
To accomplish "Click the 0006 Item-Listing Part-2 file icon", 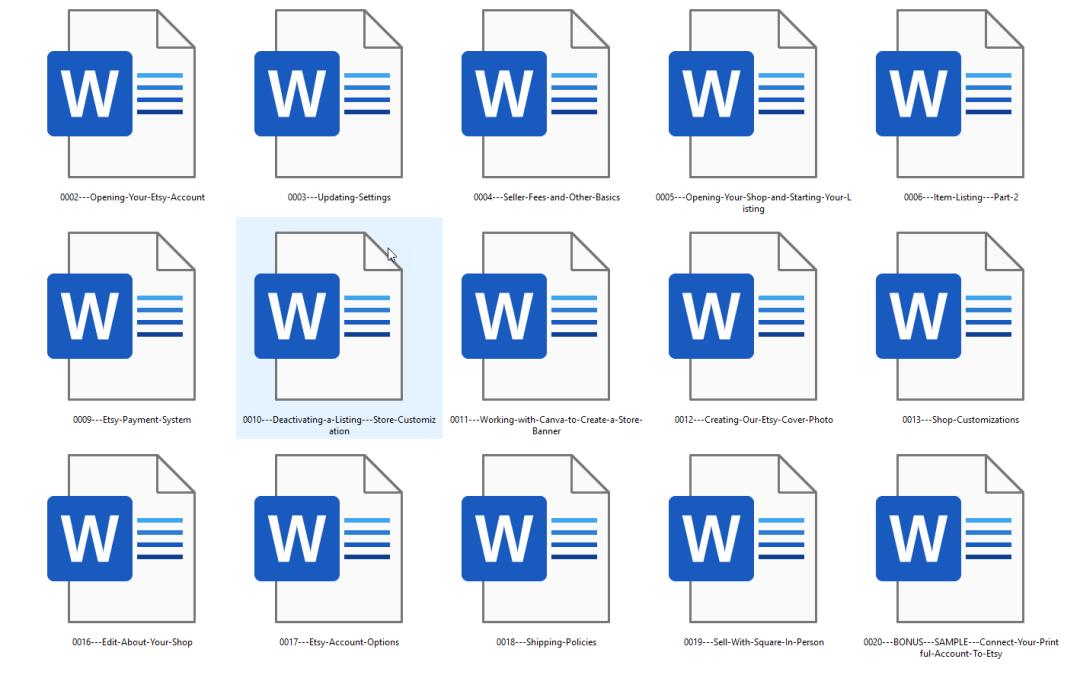I will pyautogui.click(x=951, y=94).
